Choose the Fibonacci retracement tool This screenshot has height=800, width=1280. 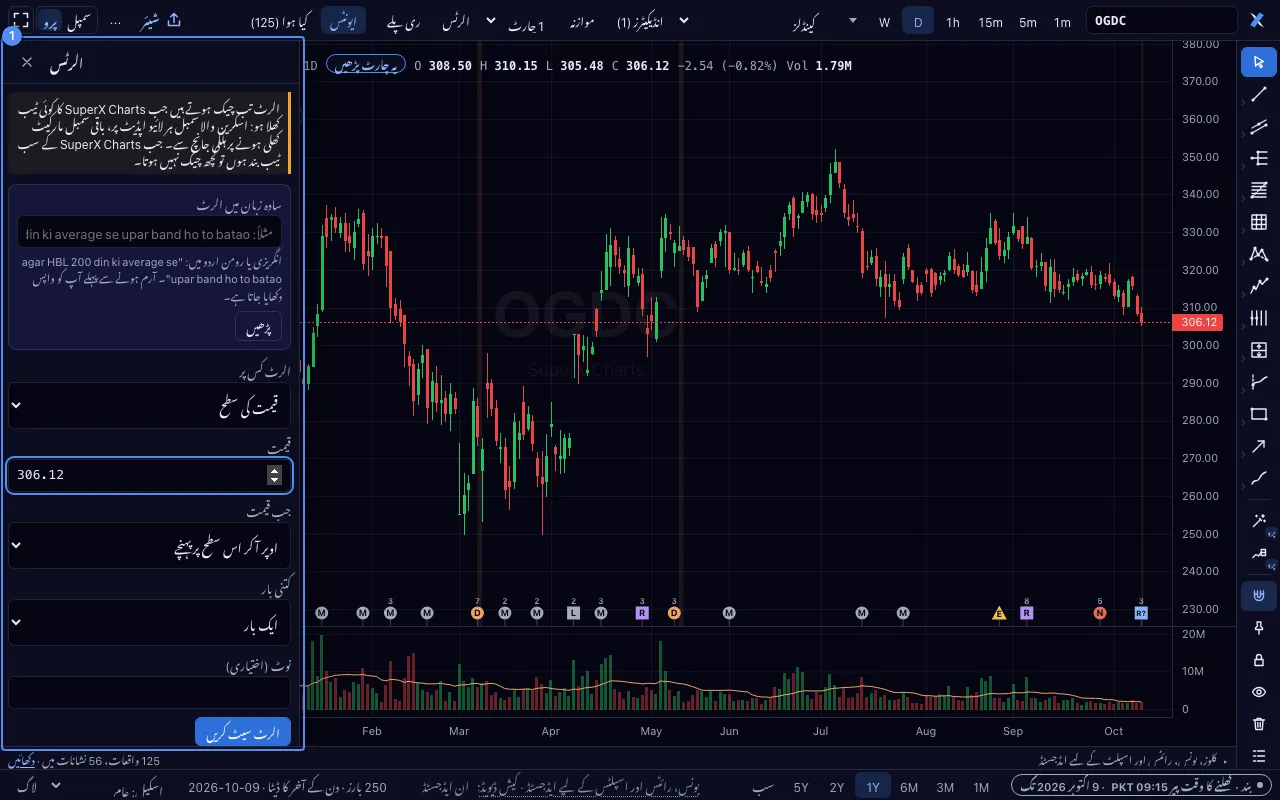coord(1258,190)
